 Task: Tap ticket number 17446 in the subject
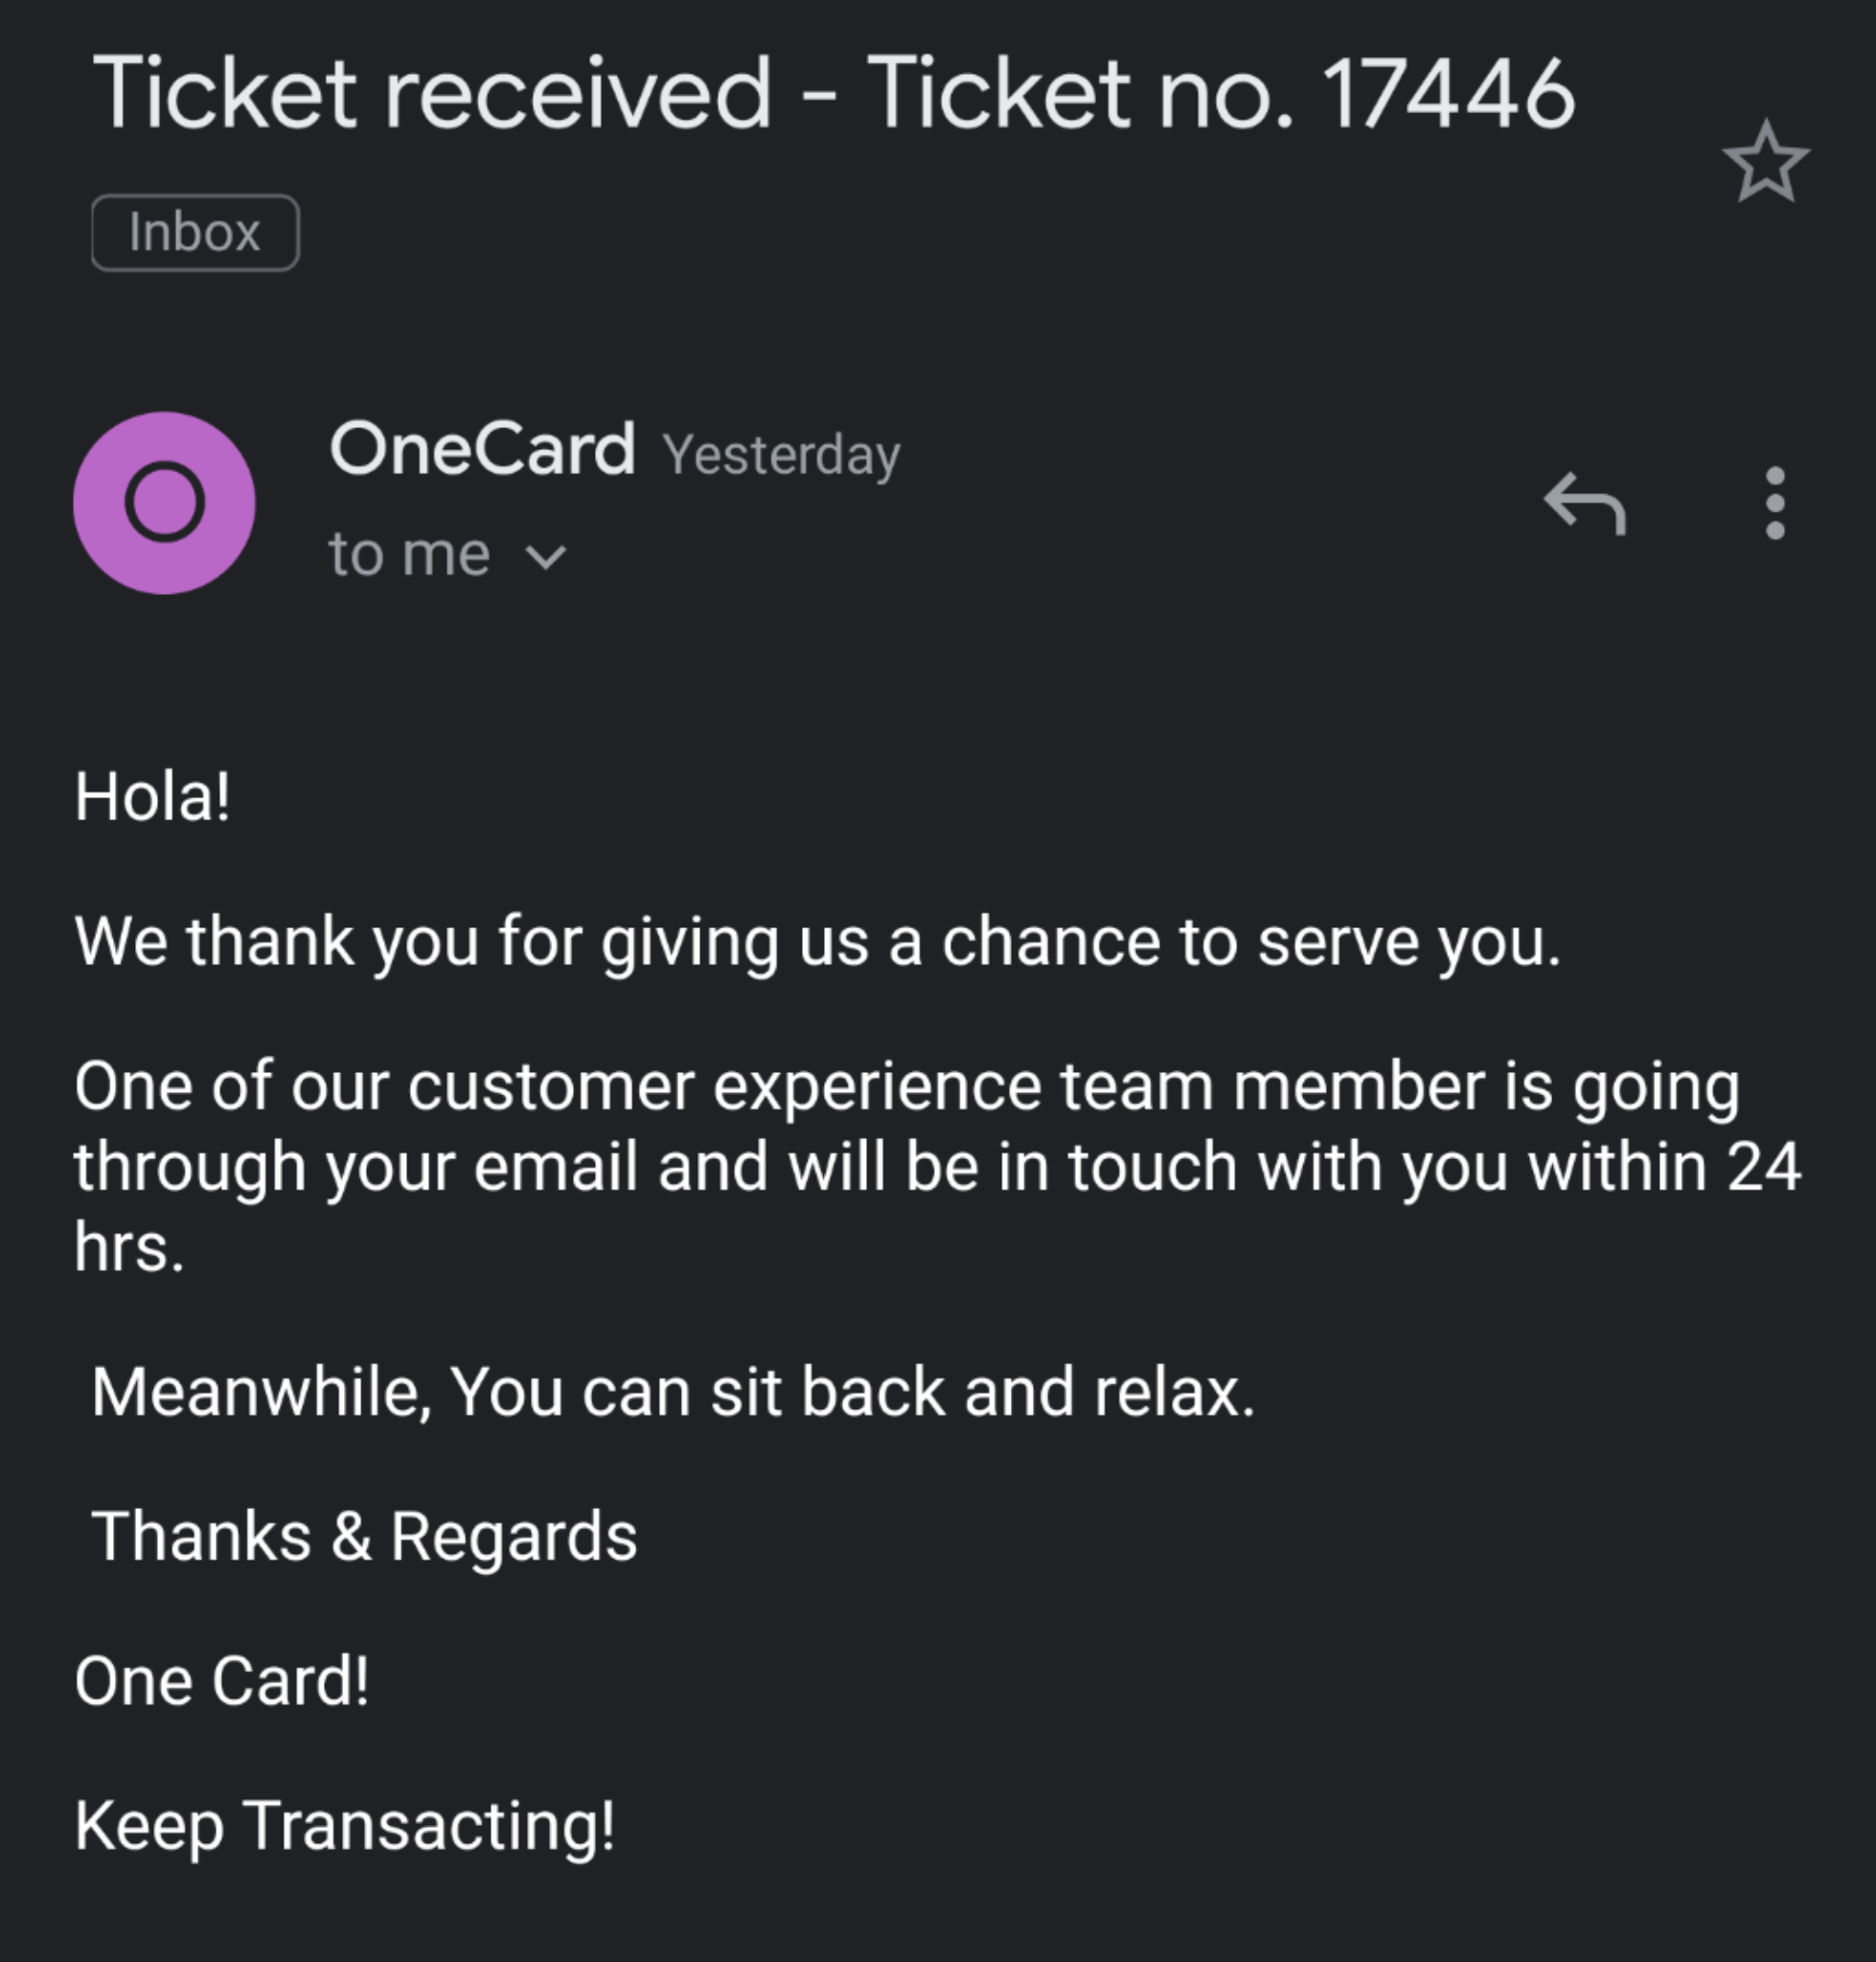pyautogui.click(x=1448, y=93)
